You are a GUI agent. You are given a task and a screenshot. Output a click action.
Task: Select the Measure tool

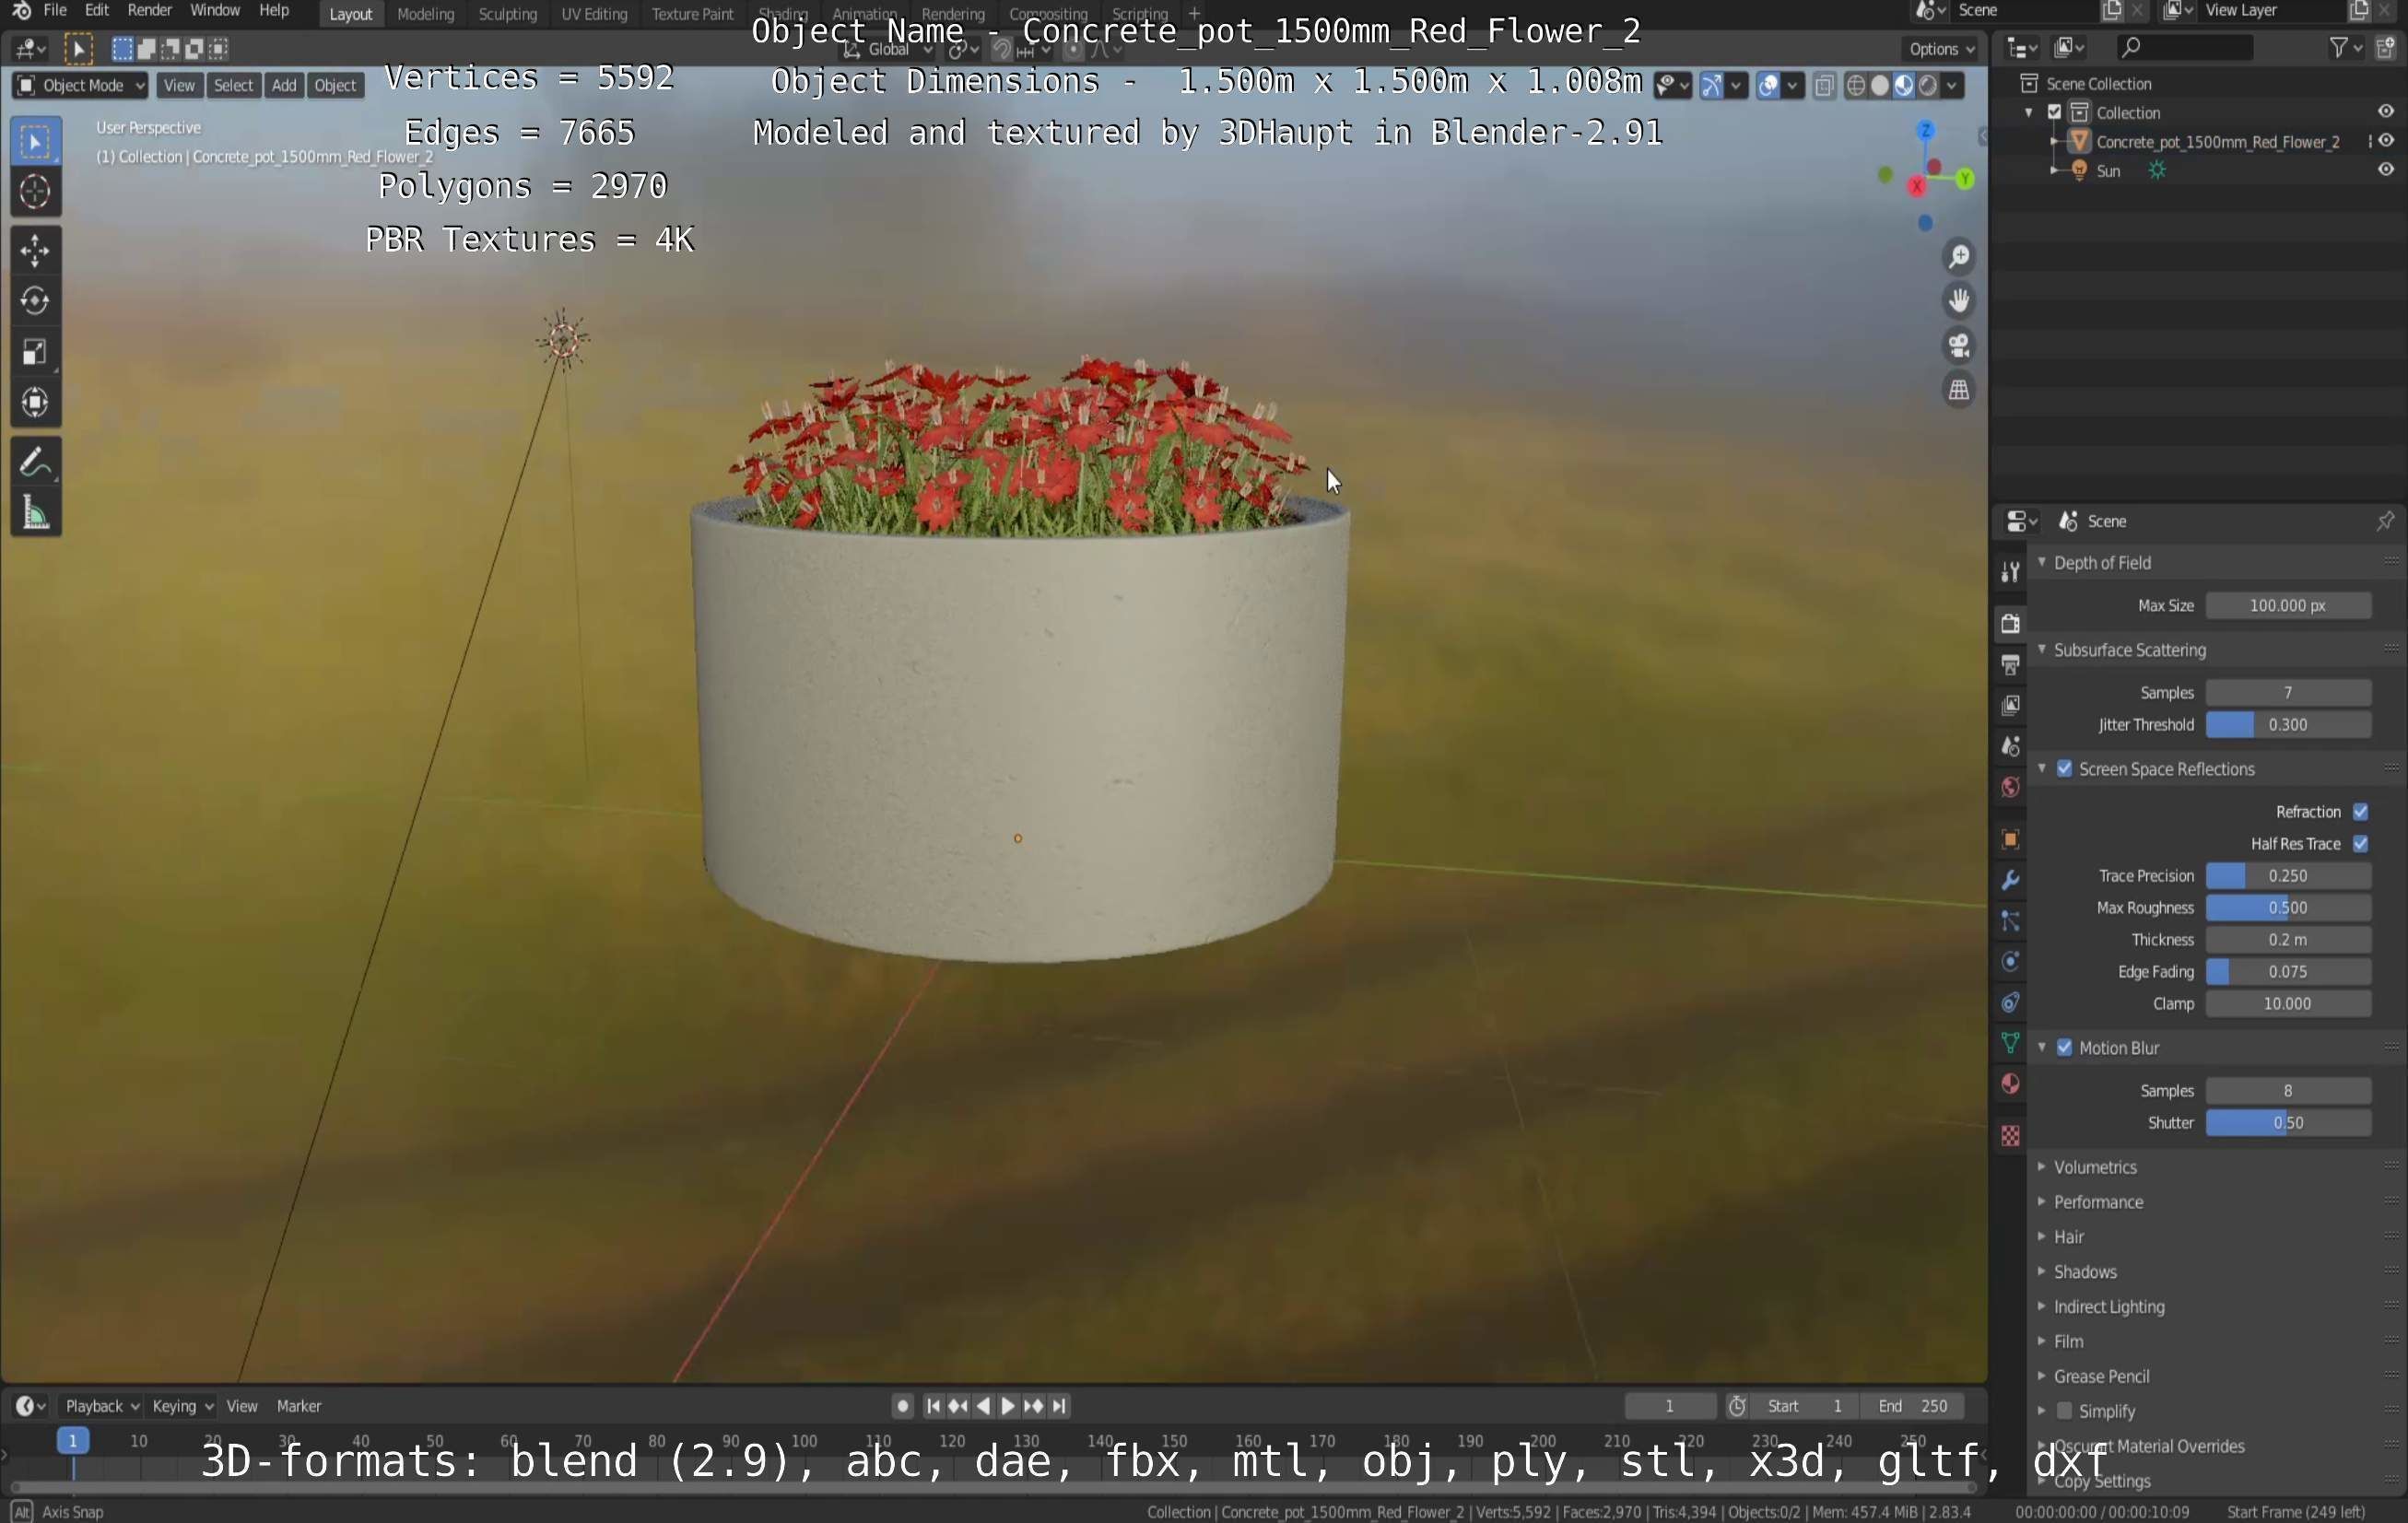[x=35, y=513]
